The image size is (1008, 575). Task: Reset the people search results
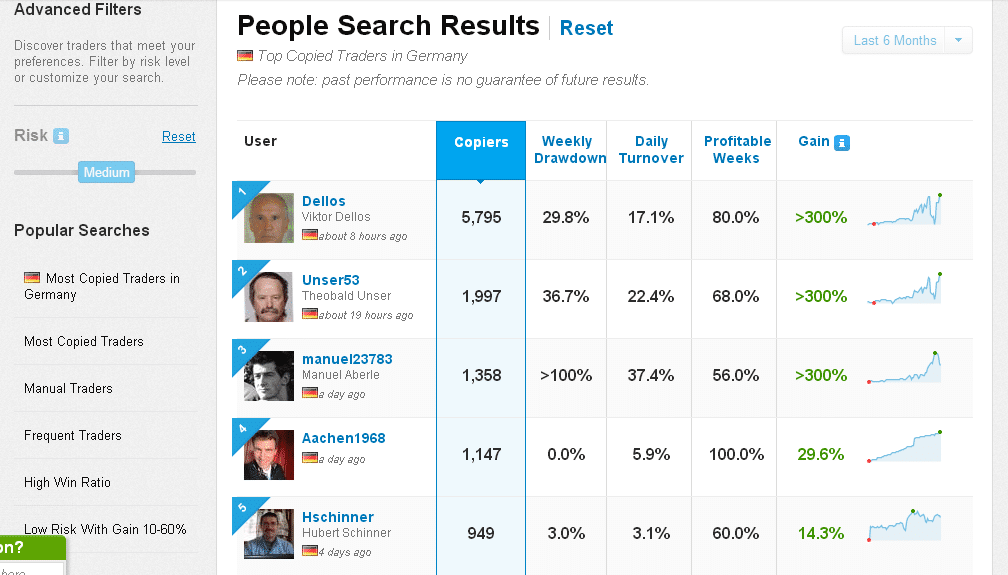(587, 28)
